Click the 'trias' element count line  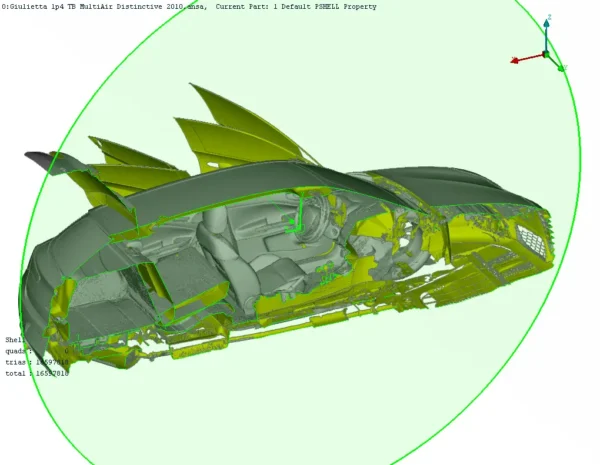pos(37,362)
